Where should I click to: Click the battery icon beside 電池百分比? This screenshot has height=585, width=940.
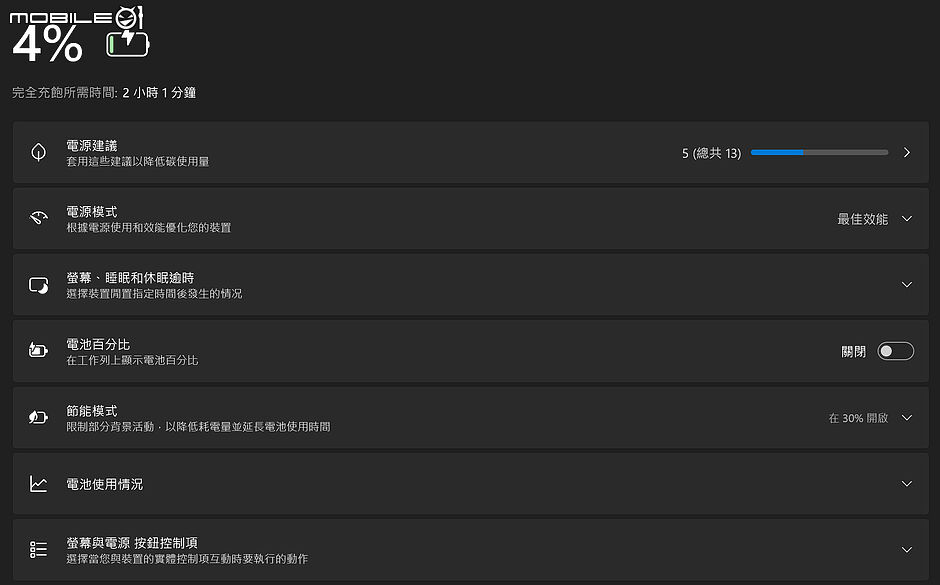coord(38,351)
